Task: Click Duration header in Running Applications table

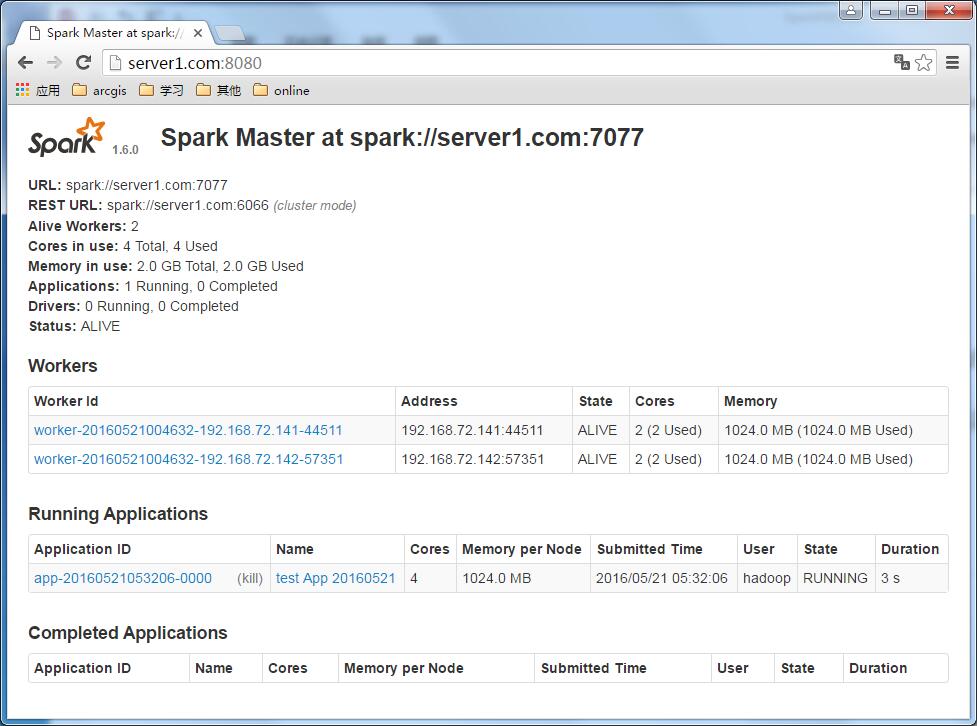Action: [x=910, y=549]
